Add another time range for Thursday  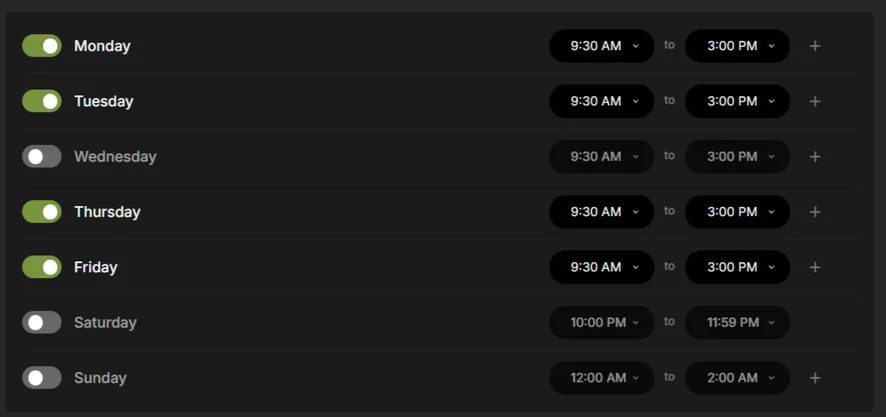click(x=815, y=212)
